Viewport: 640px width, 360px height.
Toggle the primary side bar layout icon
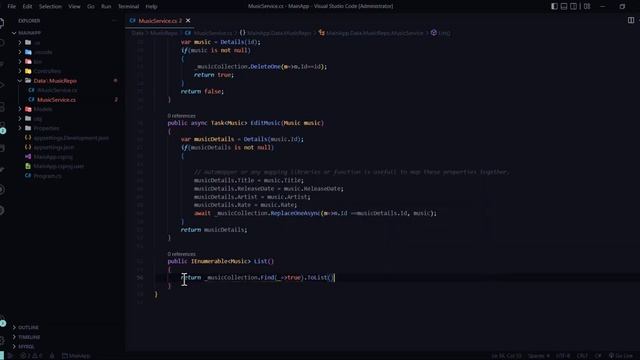[x=554, y=6]
